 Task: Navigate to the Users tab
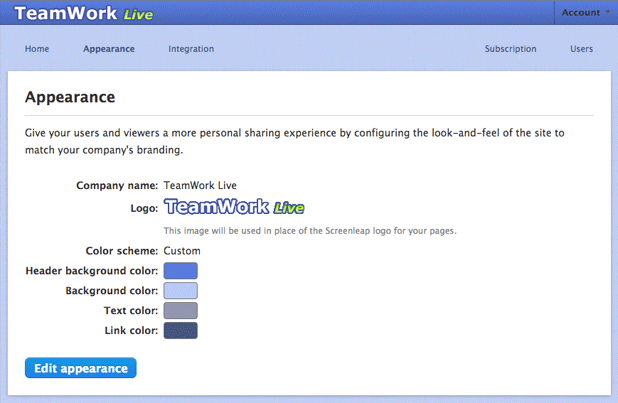pos(581,49)
